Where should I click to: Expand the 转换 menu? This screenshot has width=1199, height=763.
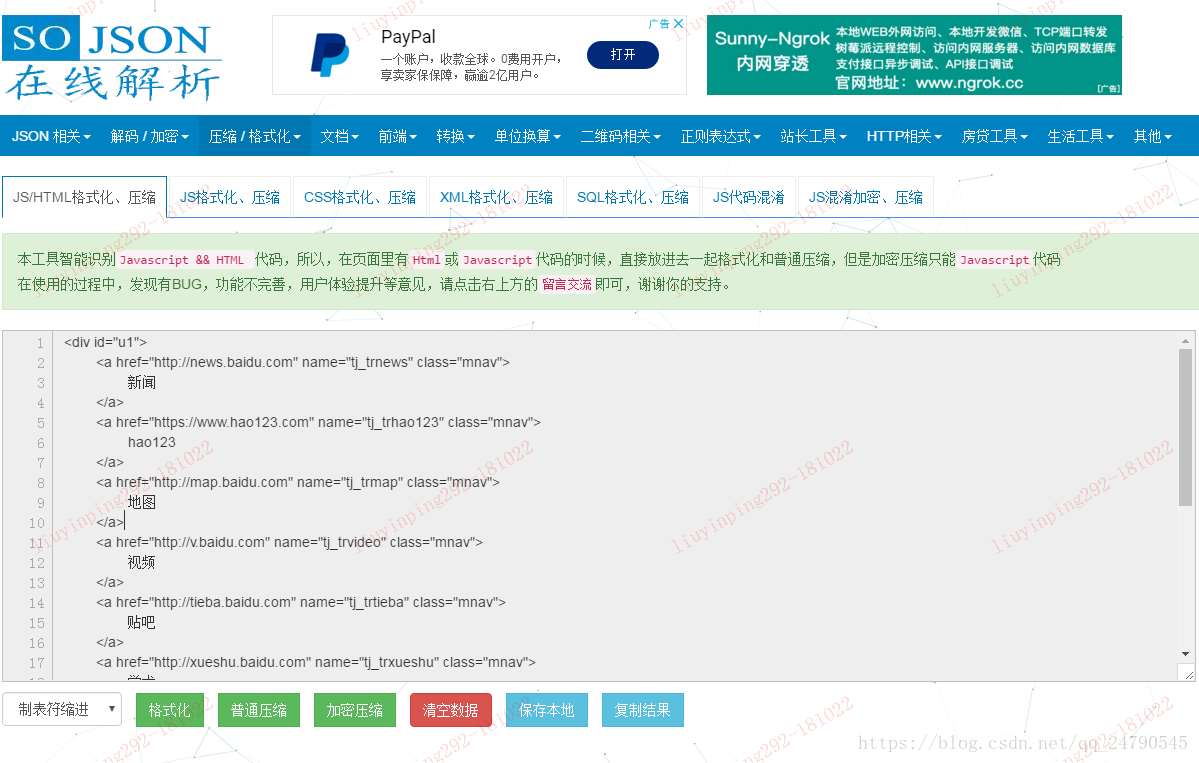[x=456, y=136]
